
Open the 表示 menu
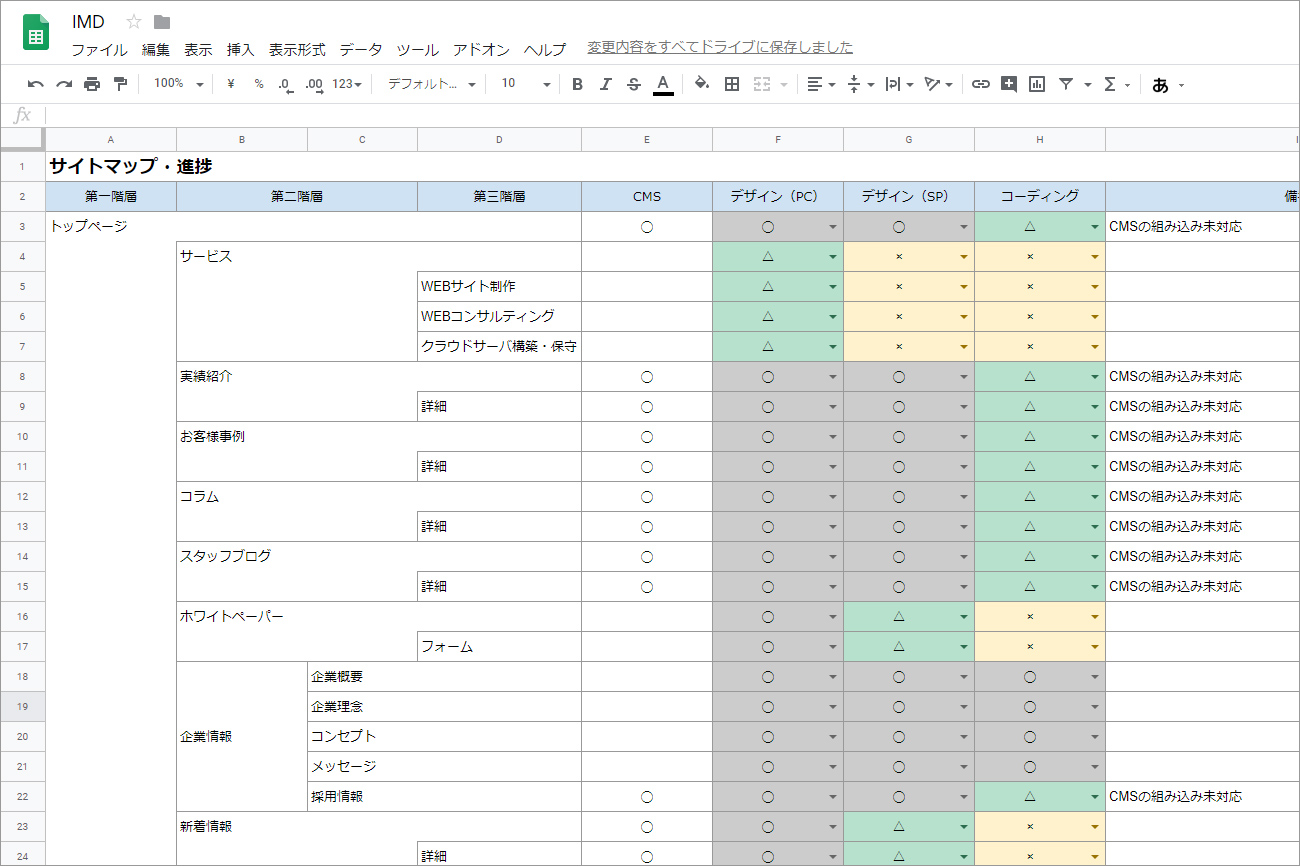tap(198, 49)
